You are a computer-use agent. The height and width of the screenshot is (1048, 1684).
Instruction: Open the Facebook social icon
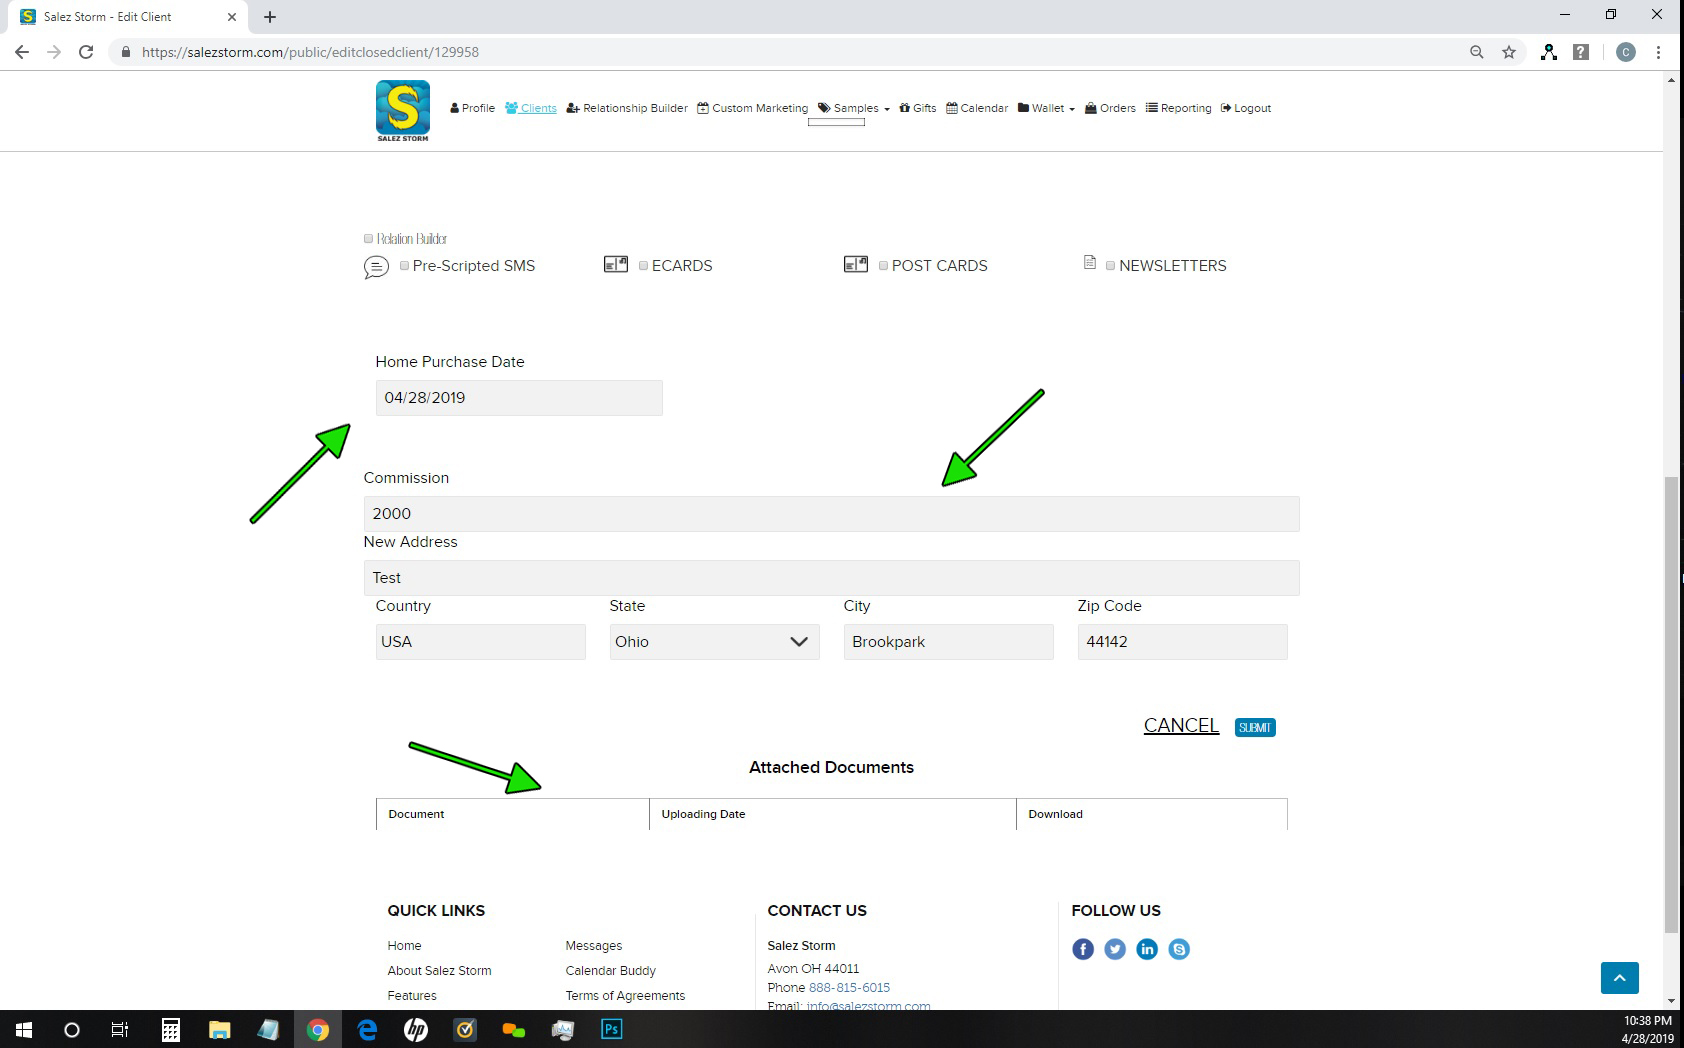click(1082, 949)
